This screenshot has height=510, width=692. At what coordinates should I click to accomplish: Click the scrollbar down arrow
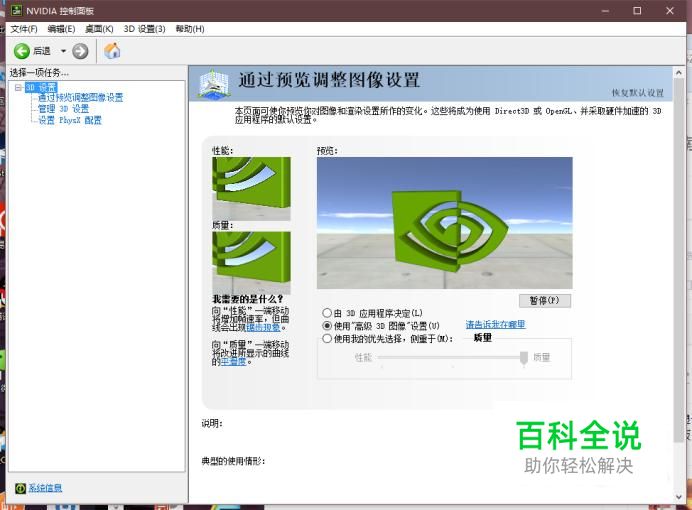679,497
